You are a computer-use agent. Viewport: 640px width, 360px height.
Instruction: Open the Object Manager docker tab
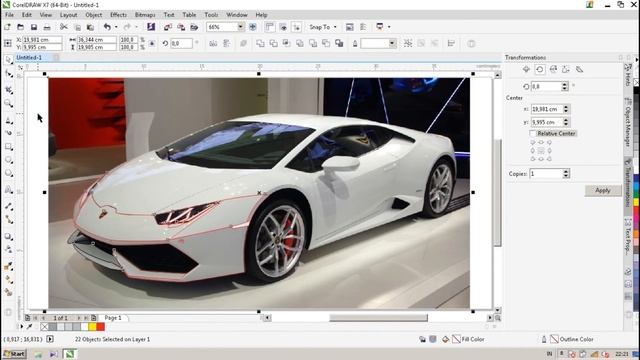(628, 122)
